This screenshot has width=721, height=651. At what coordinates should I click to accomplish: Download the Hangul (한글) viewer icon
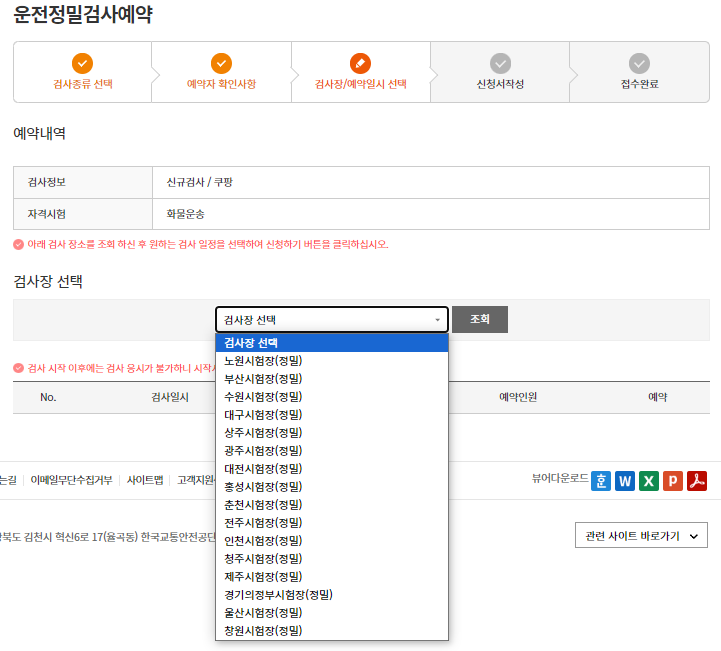click(601, 481)
